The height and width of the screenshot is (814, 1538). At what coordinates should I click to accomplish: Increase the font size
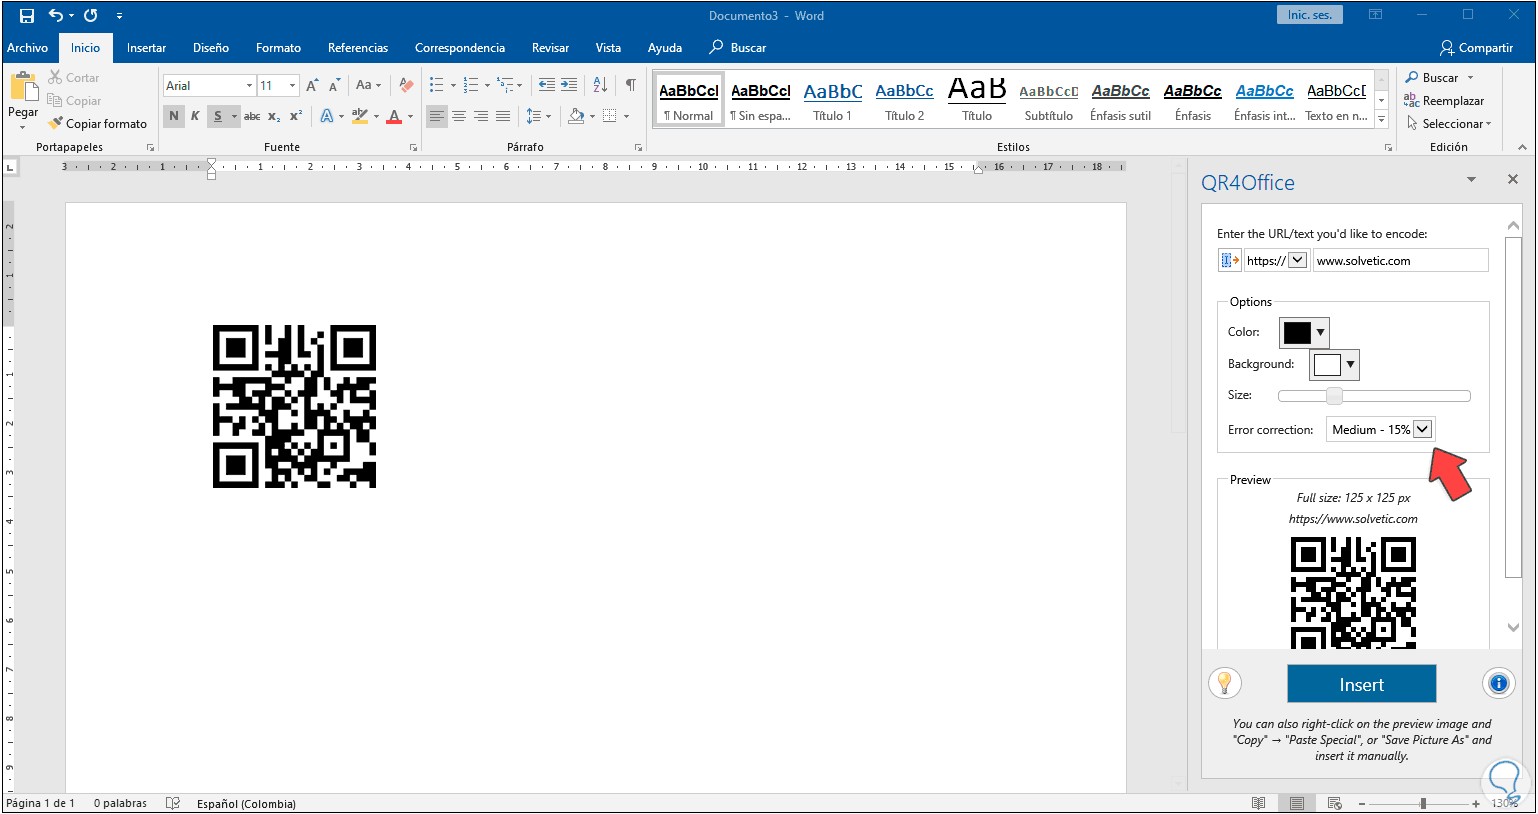[x=313, y=86]
